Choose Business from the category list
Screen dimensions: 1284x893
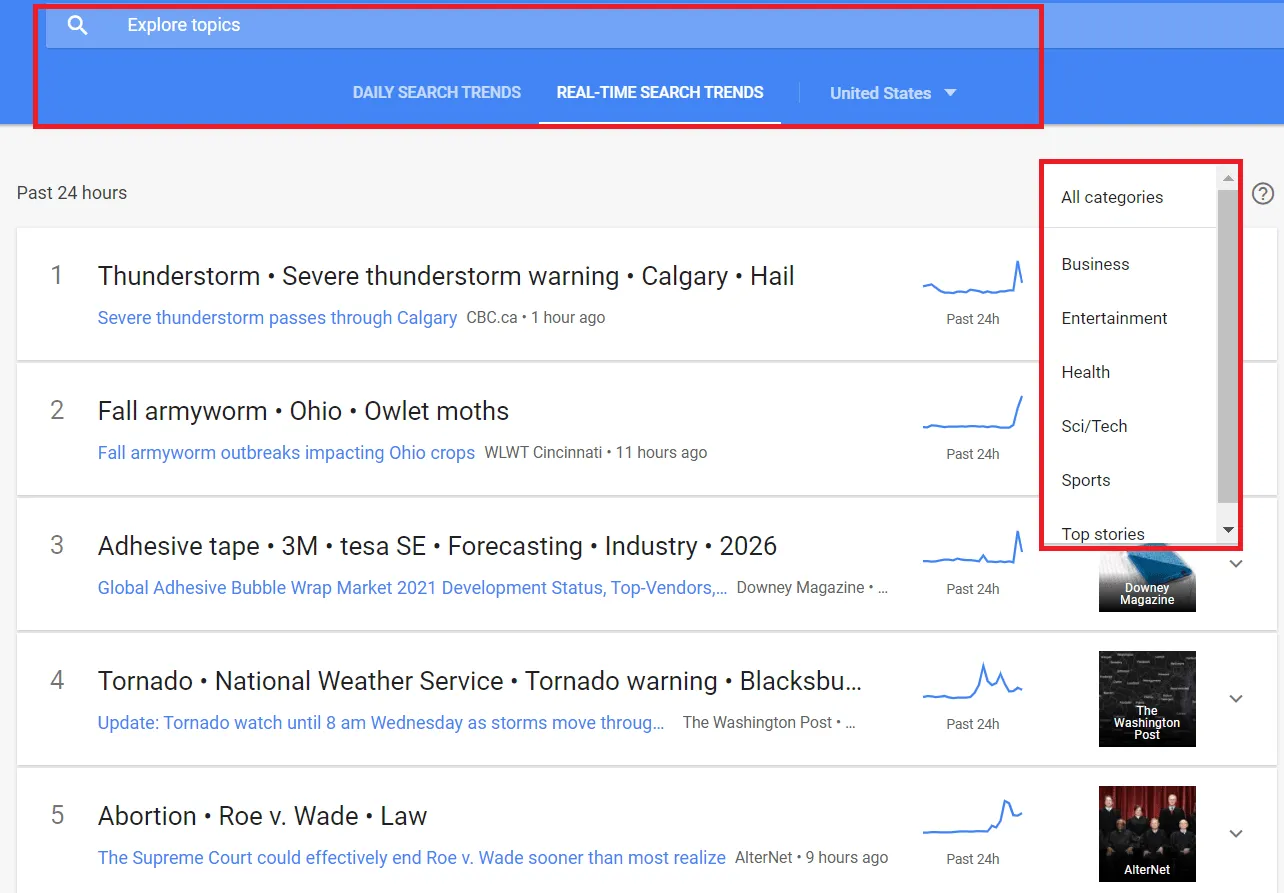pos(1095,264)
